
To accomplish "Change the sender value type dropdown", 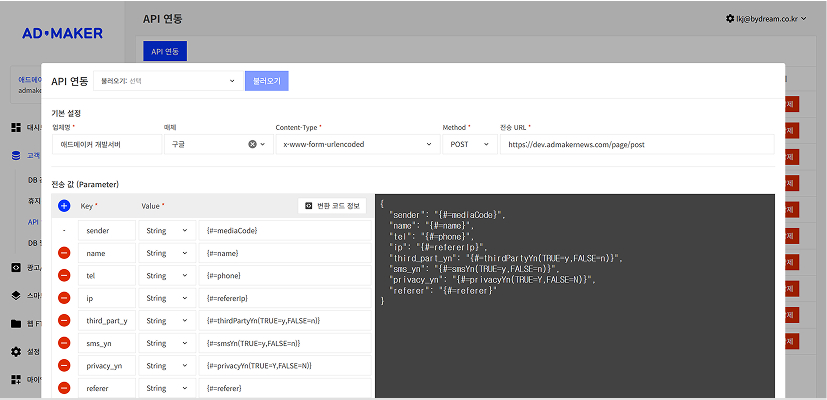I will coord(165,231).
